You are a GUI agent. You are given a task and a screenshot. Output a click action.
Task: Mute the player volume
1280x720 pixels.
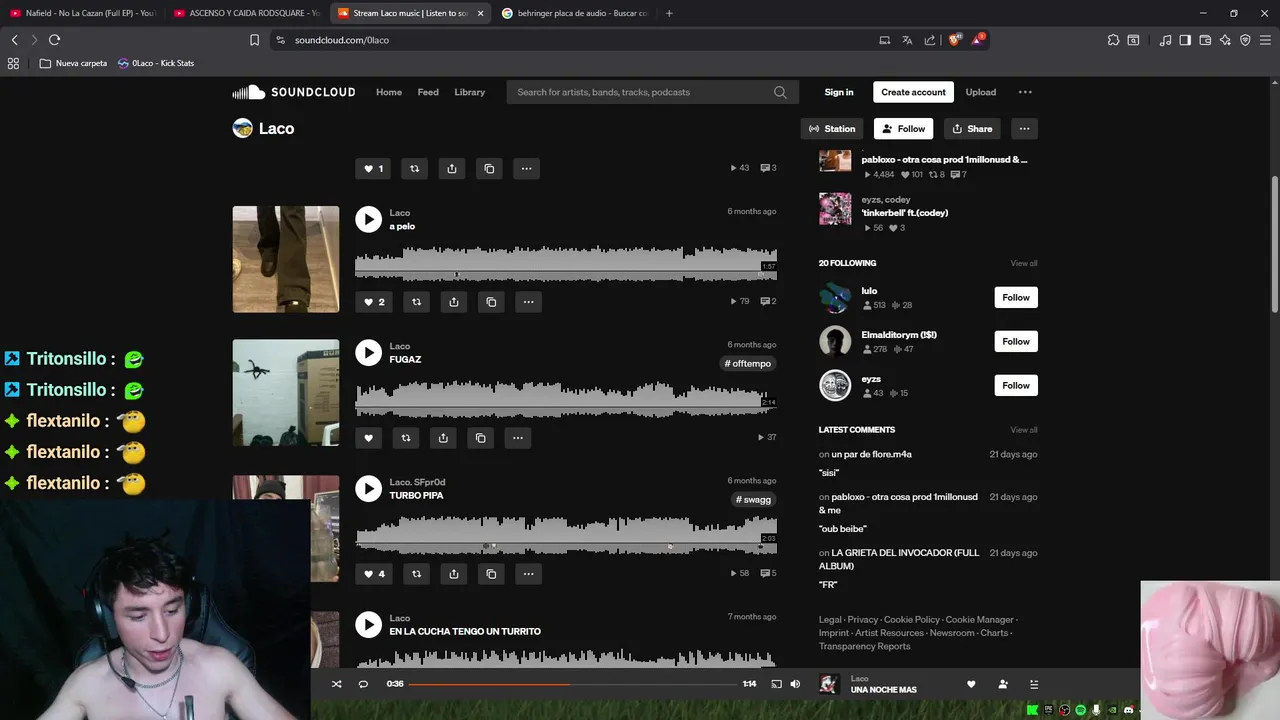tap(795, 684)
